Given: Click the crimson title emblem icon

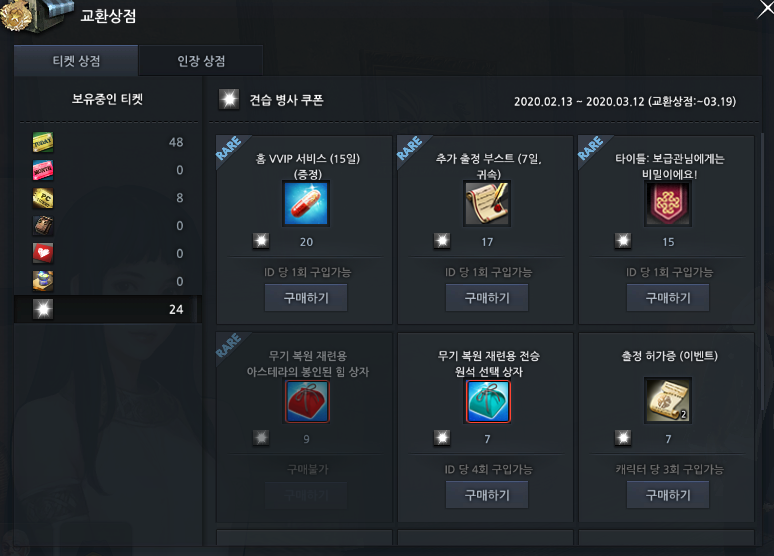Looking at the screenshot, I should pyautogui.click(x=668, y=203).
